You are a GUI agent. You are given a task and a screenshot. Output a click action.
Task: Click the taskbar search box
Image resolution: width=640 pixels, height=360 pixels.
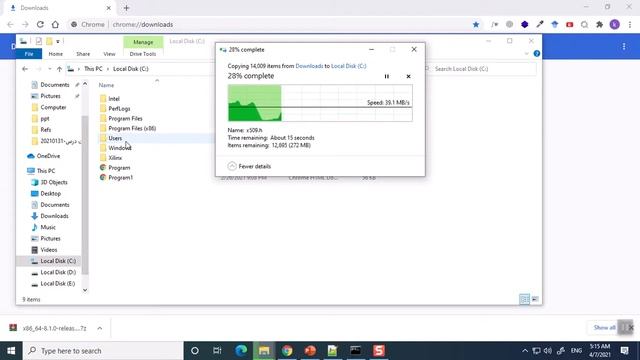[x=103, y=351]
